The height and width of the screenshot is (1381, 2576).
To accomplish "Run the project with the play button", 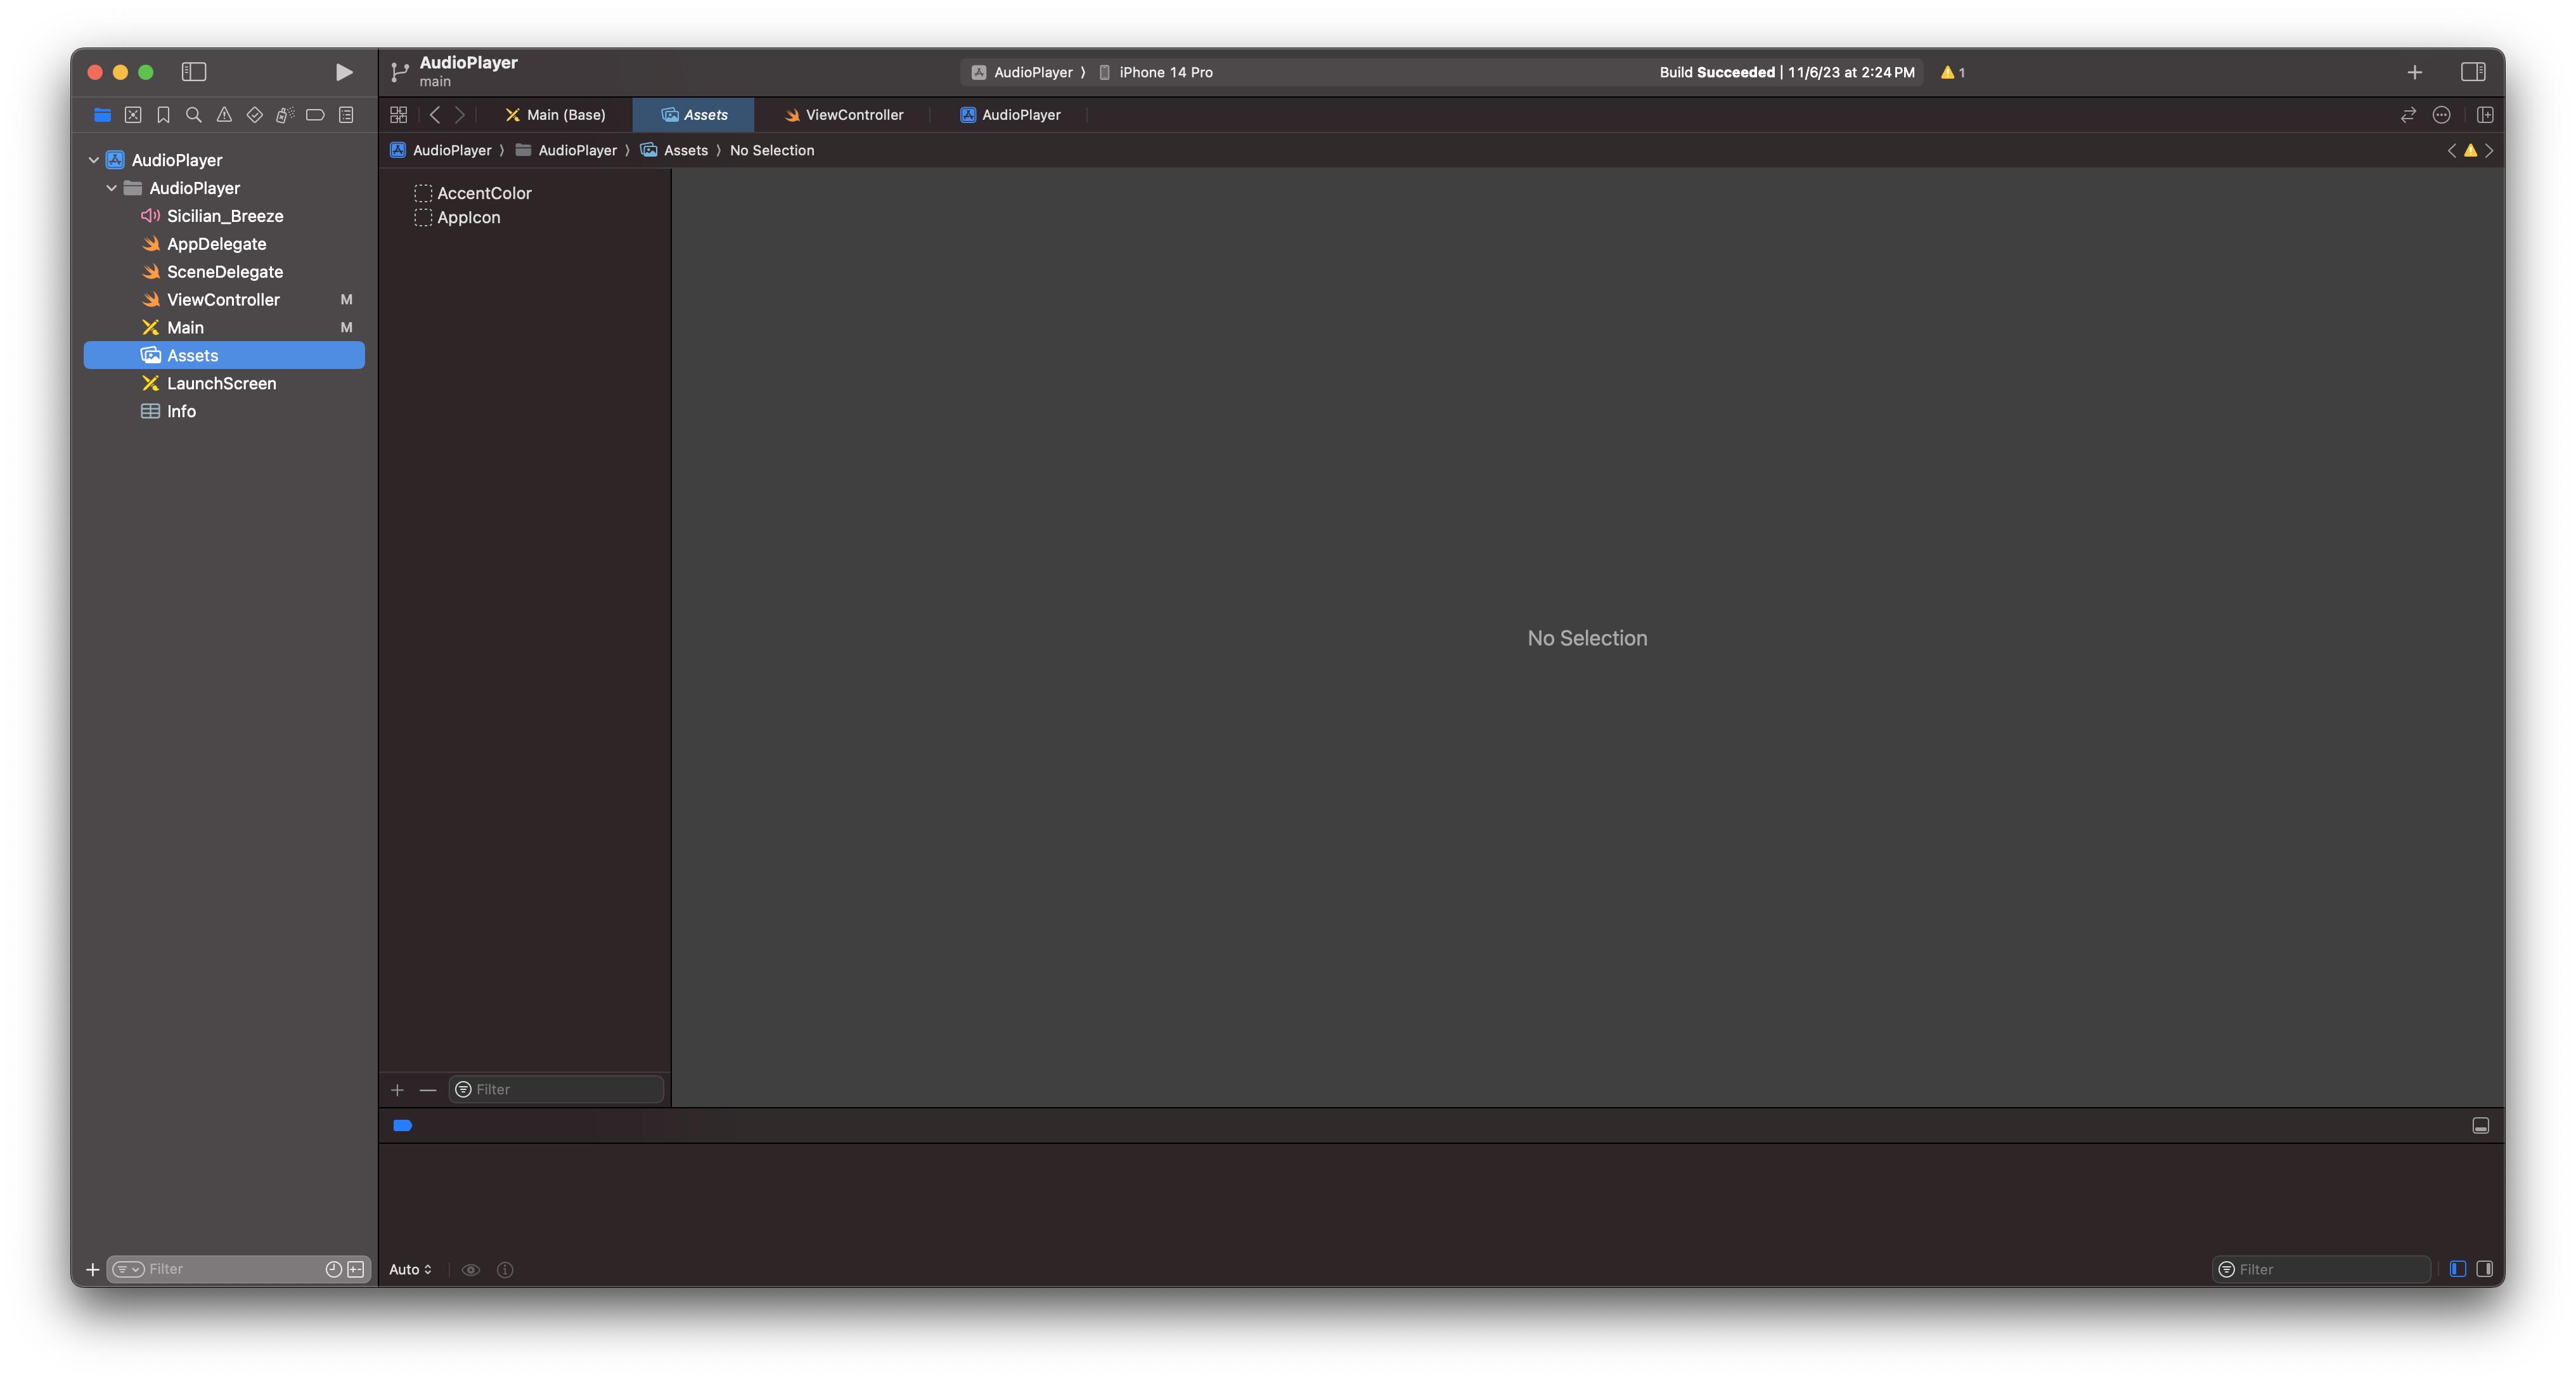I will (343, 72).
